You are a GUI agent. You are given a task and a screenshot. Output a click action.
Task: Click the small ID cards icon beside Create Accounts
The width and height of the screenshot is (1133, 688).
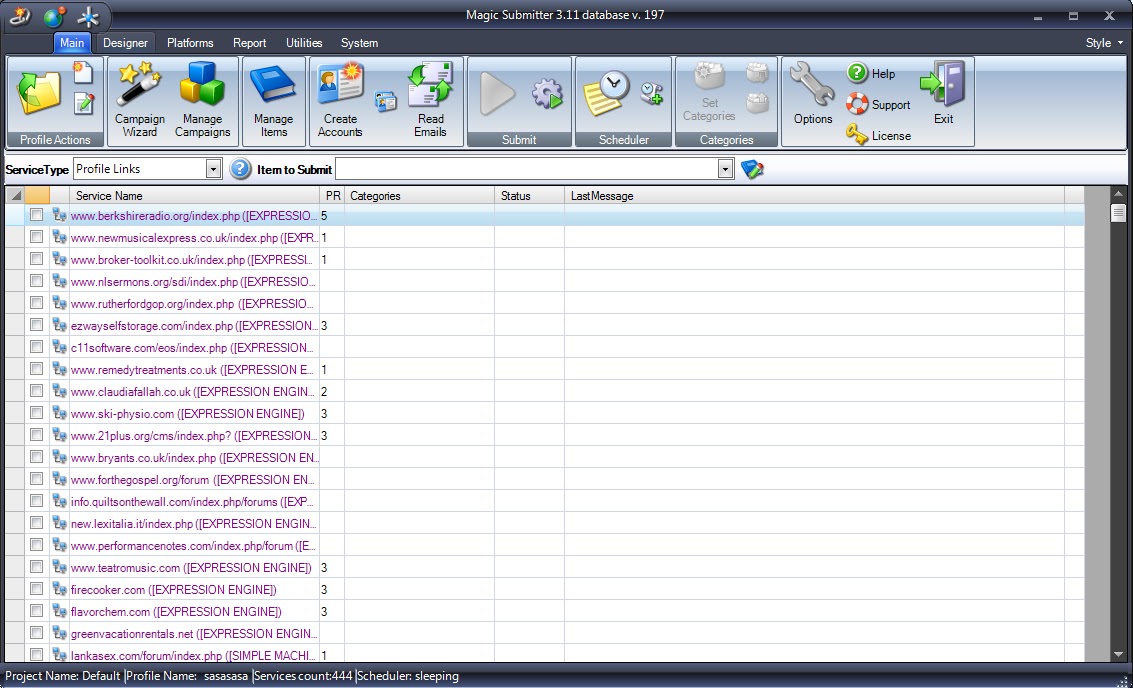[x=386, y=100]
